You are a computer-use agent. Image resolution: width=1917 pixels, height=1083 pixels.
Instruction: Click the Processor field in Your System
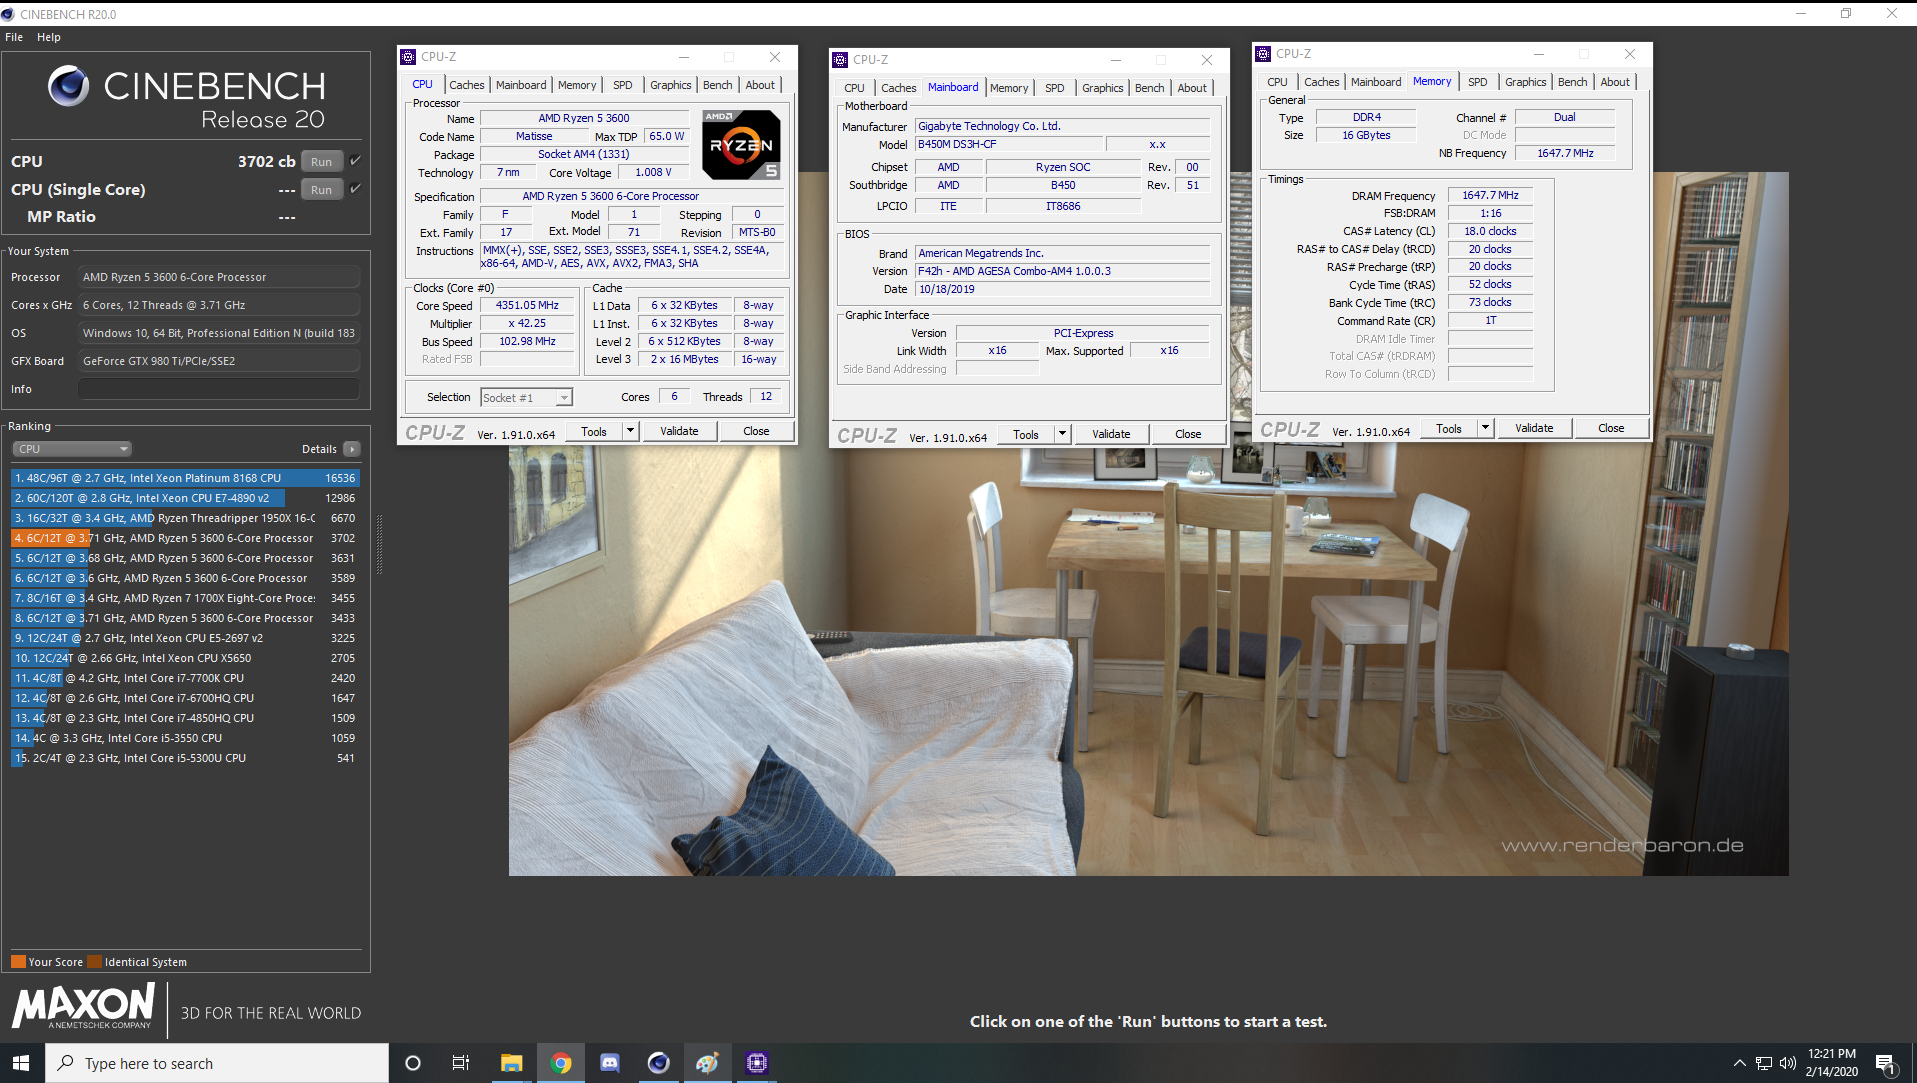219,277
